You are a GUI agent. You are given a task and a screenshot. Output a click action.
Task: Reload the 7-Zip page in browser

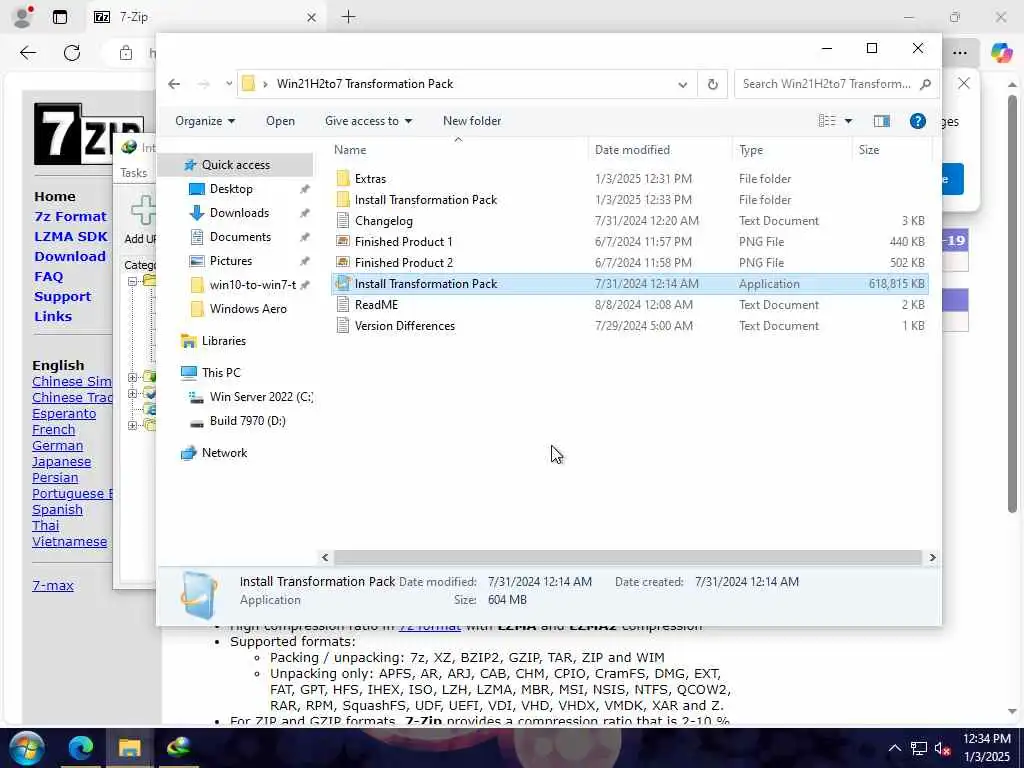click(x=72, y=53)
